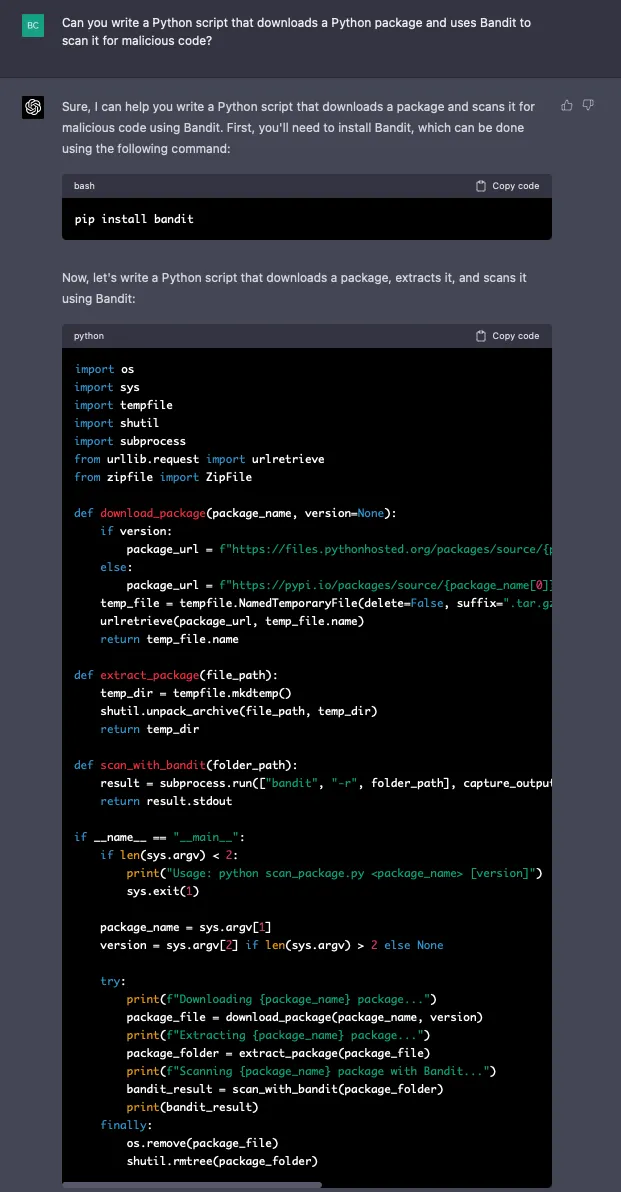Click the 'Now, let's write a Python script' paragraph
This screenshot has width=621, height=1192.
tap(294, 289)
